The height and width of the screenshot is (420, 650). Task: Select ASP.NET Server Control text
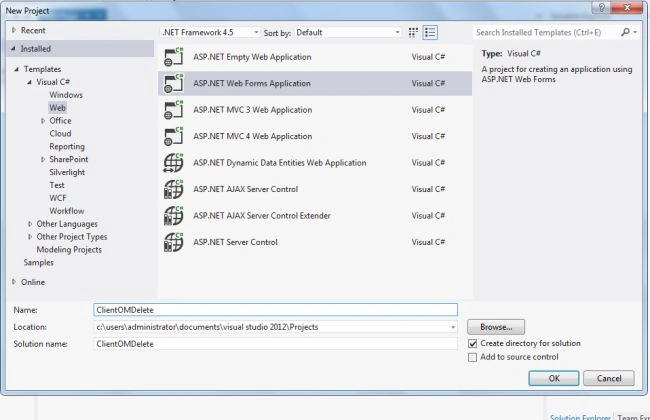[235, 242]
